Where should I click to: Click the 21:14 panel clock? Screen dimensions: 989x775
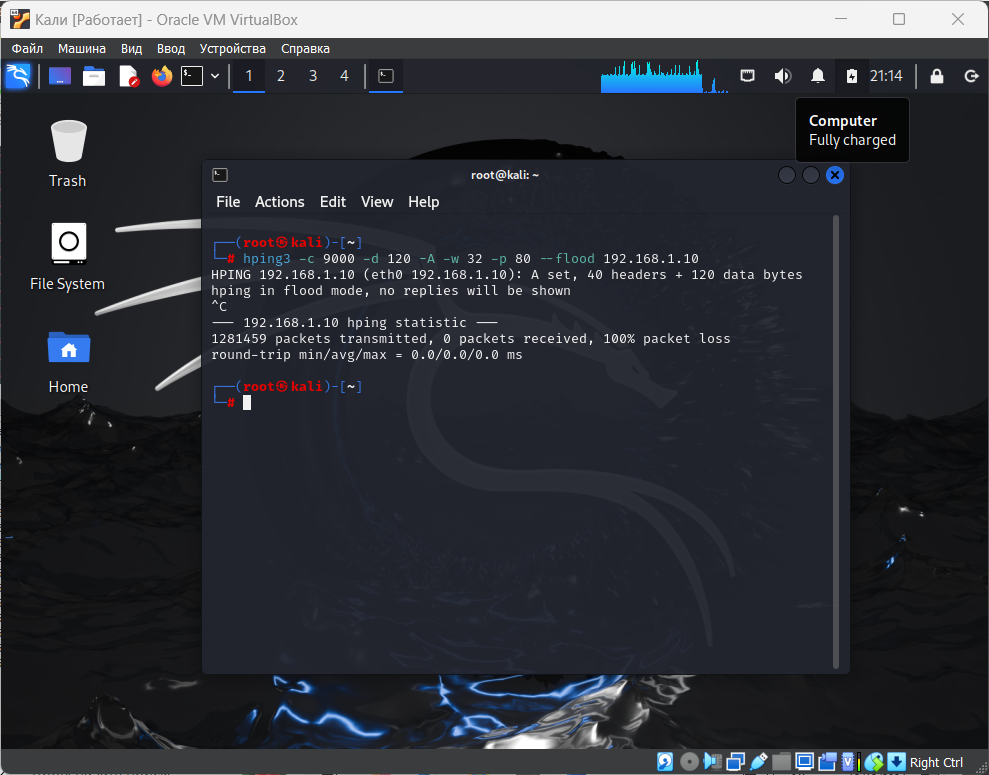(886, 76)
